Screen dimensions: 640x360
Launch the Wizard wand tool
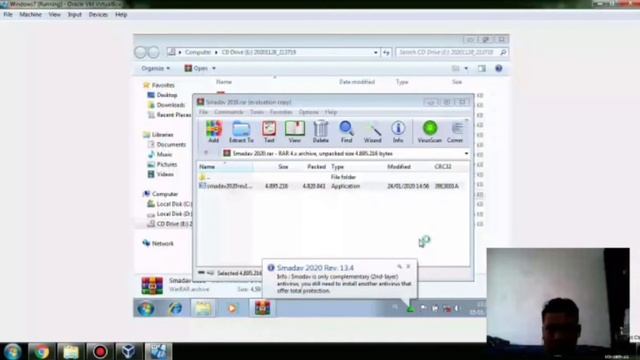coord(372,131)
